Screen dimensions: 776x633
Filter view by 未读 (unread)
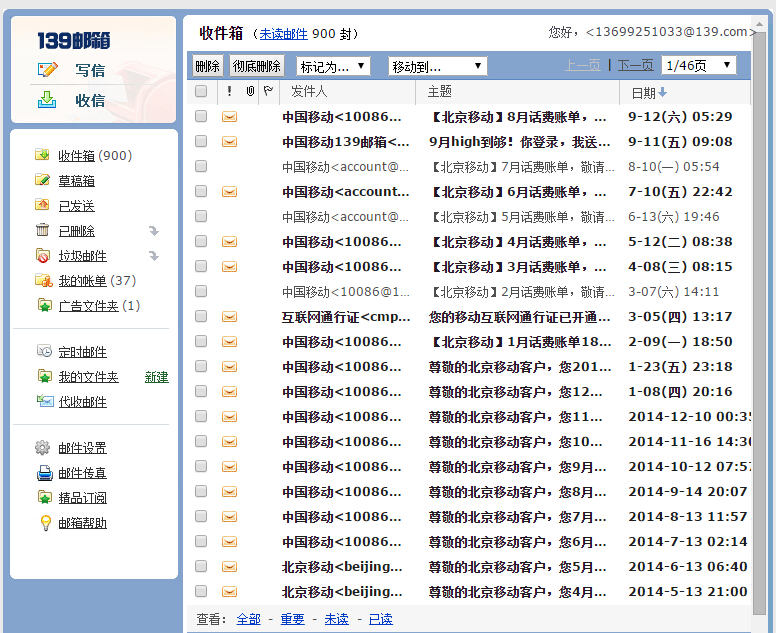(x=337, y=619)
